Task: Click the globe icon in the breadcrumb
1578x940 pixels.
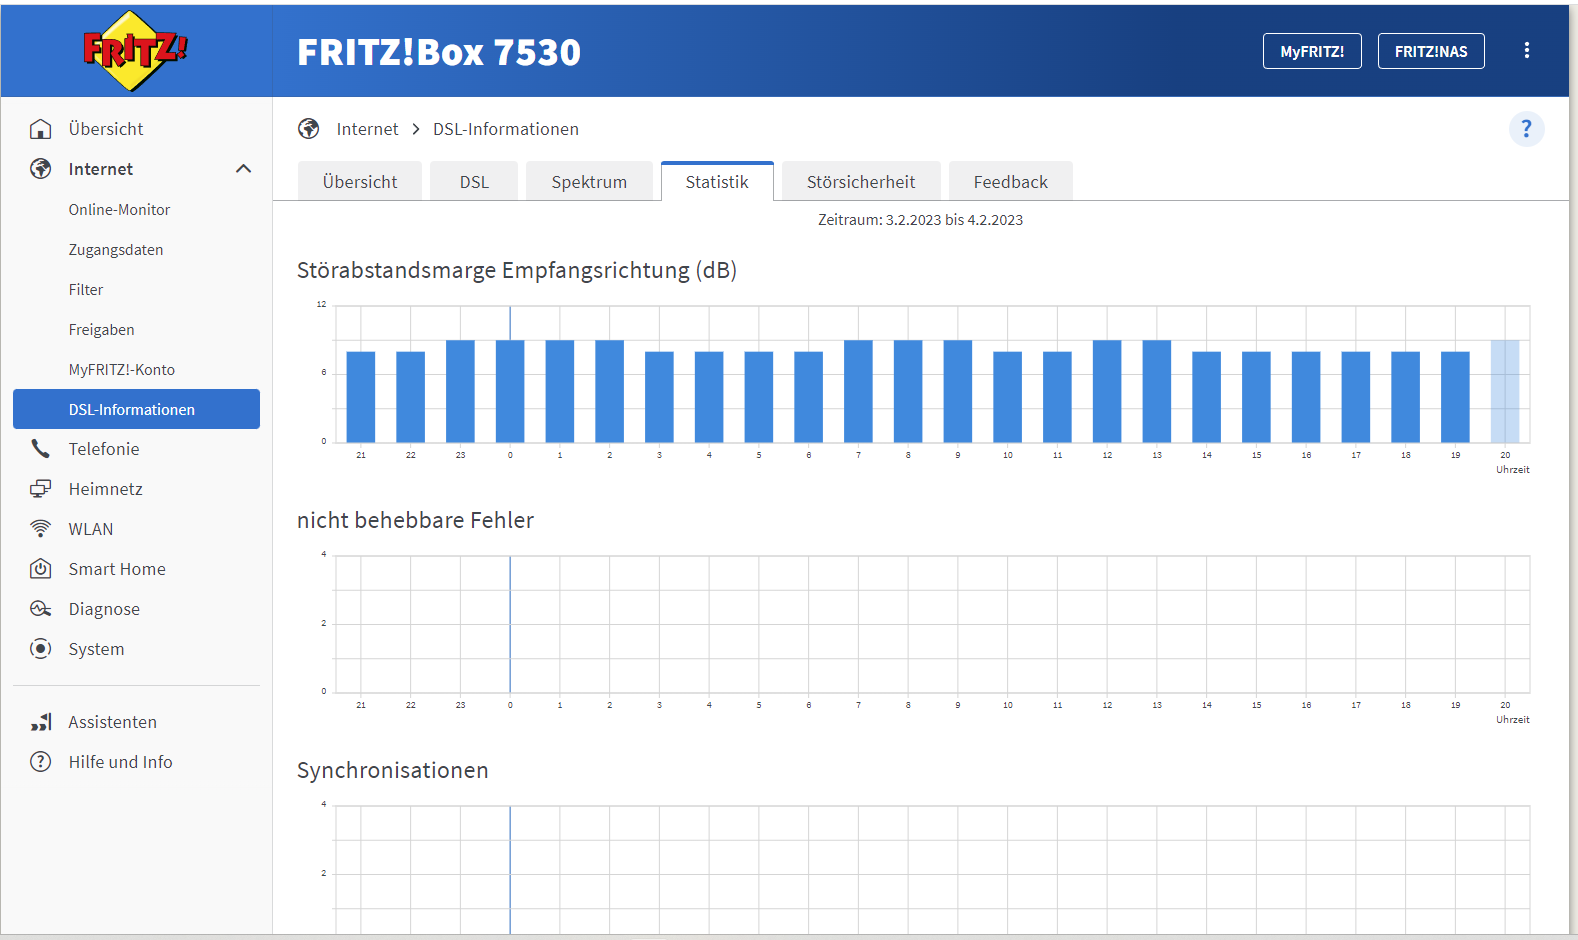Action: point(309,129)
